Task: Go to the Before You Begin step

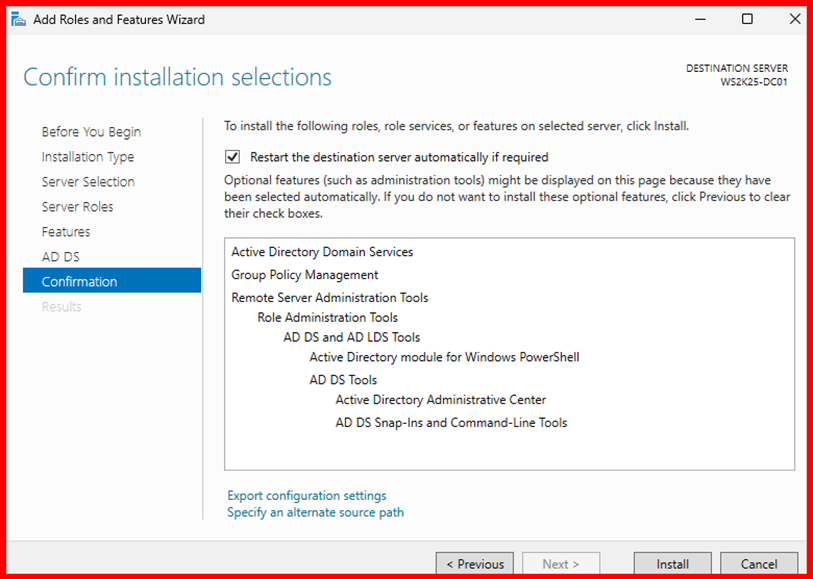Action: 91,132
